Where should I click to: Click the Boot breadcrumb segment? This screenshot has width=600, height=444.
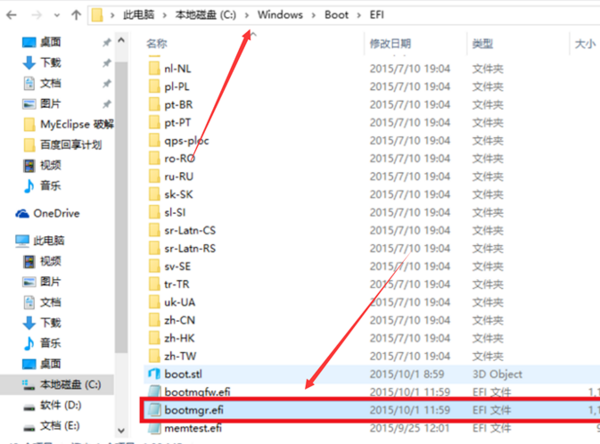(336, 15)
